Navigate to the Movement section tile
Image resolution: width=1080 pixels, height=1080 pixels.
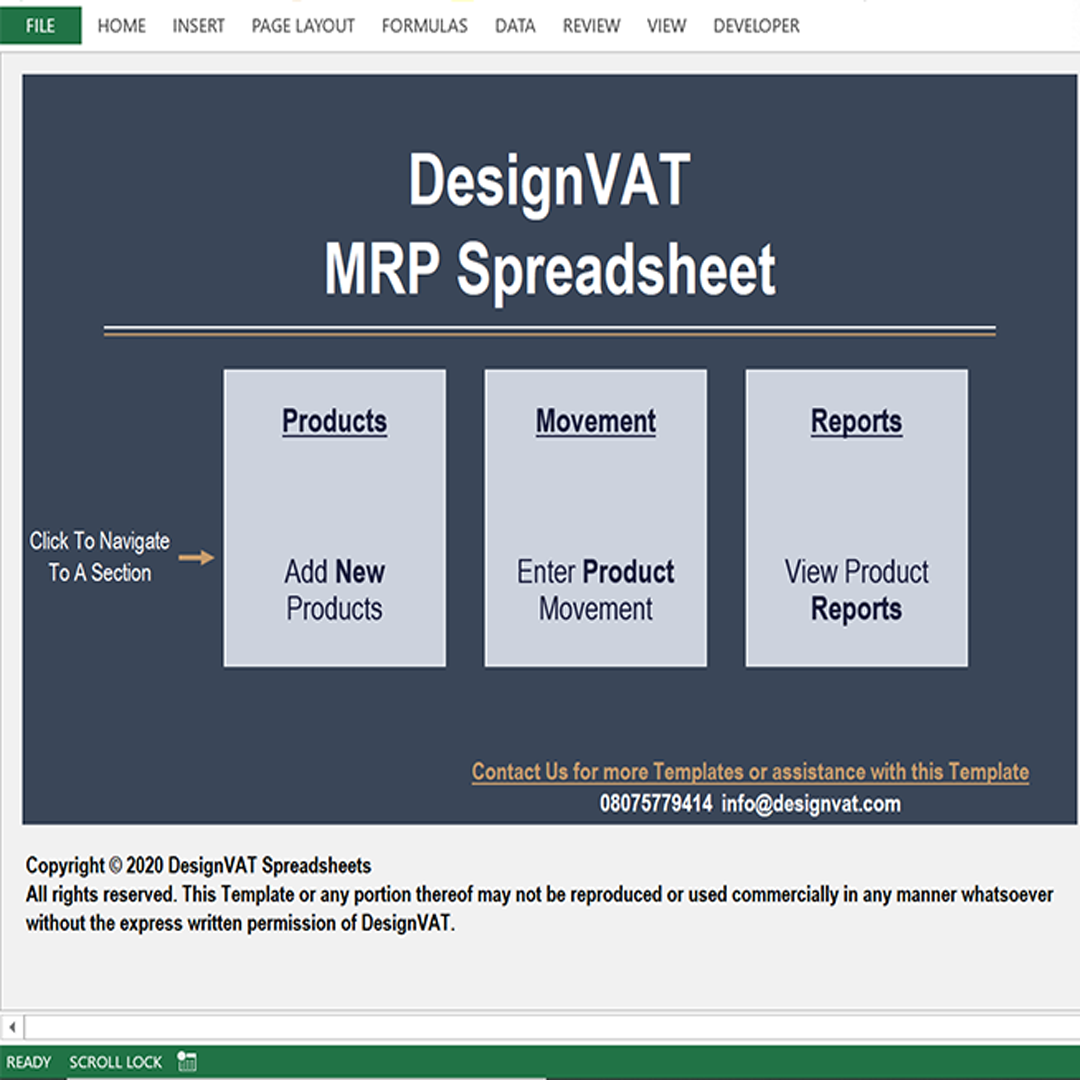(x=595, y=518)
